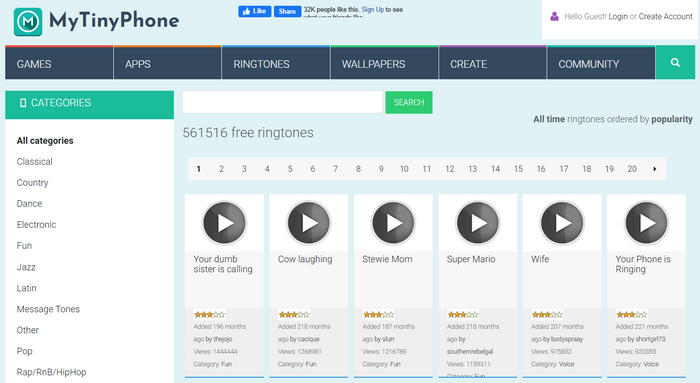Play the Your dumb sister is calling ringtone

coord(224,222)
